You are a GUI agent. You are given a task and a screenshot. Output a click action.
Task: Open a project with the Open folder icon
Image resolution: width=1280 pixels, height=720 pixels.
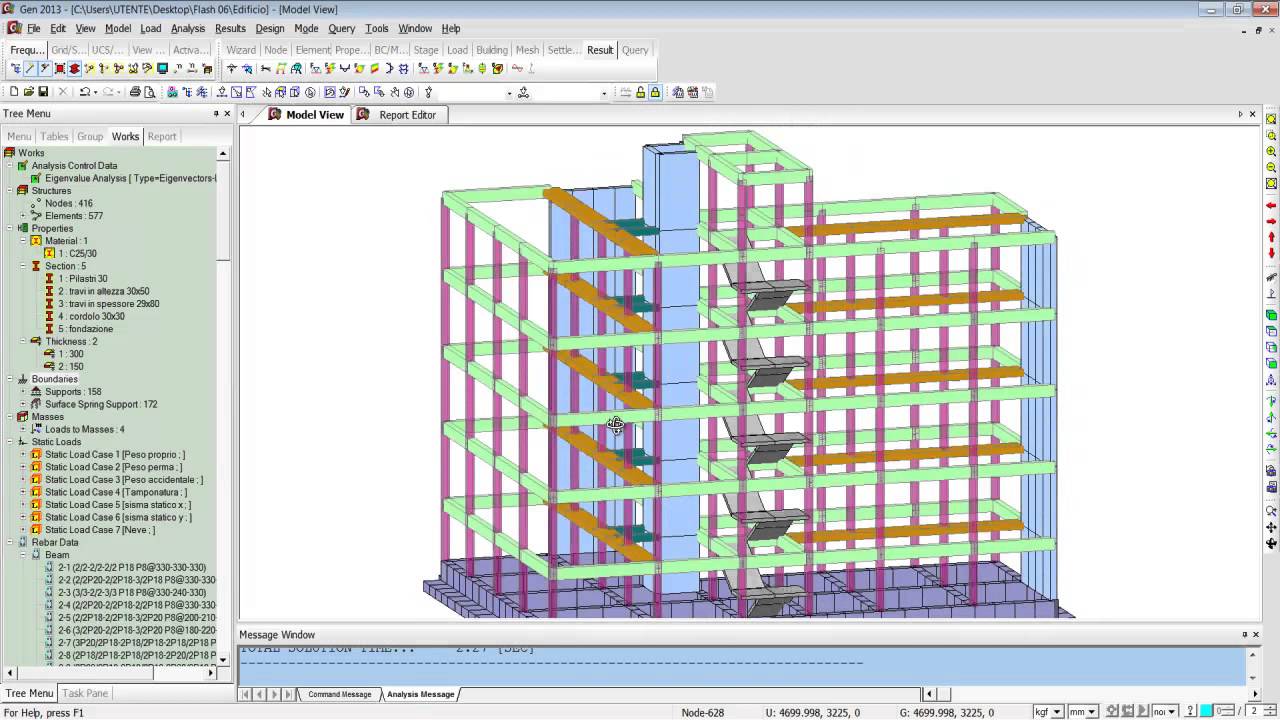(x=29, y=92)
